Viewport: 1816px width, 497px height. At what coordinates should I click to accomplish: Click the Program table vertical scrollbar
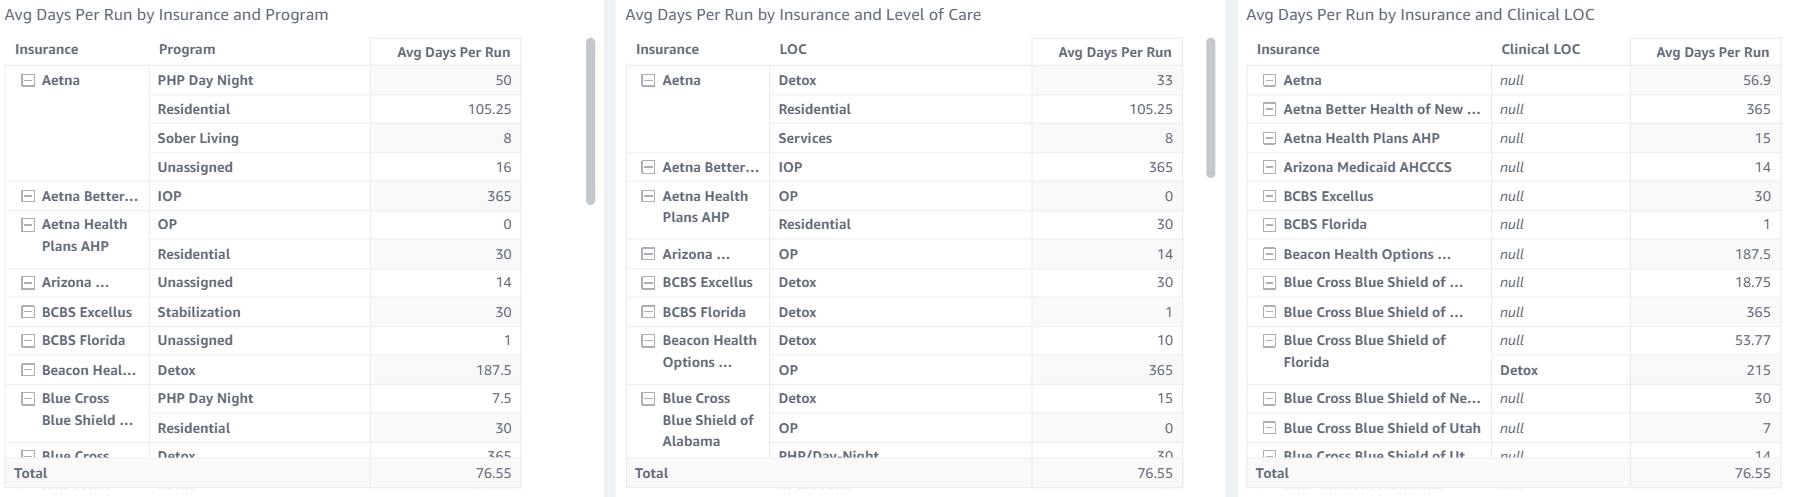pyautogui.click(x=590, y=120)
